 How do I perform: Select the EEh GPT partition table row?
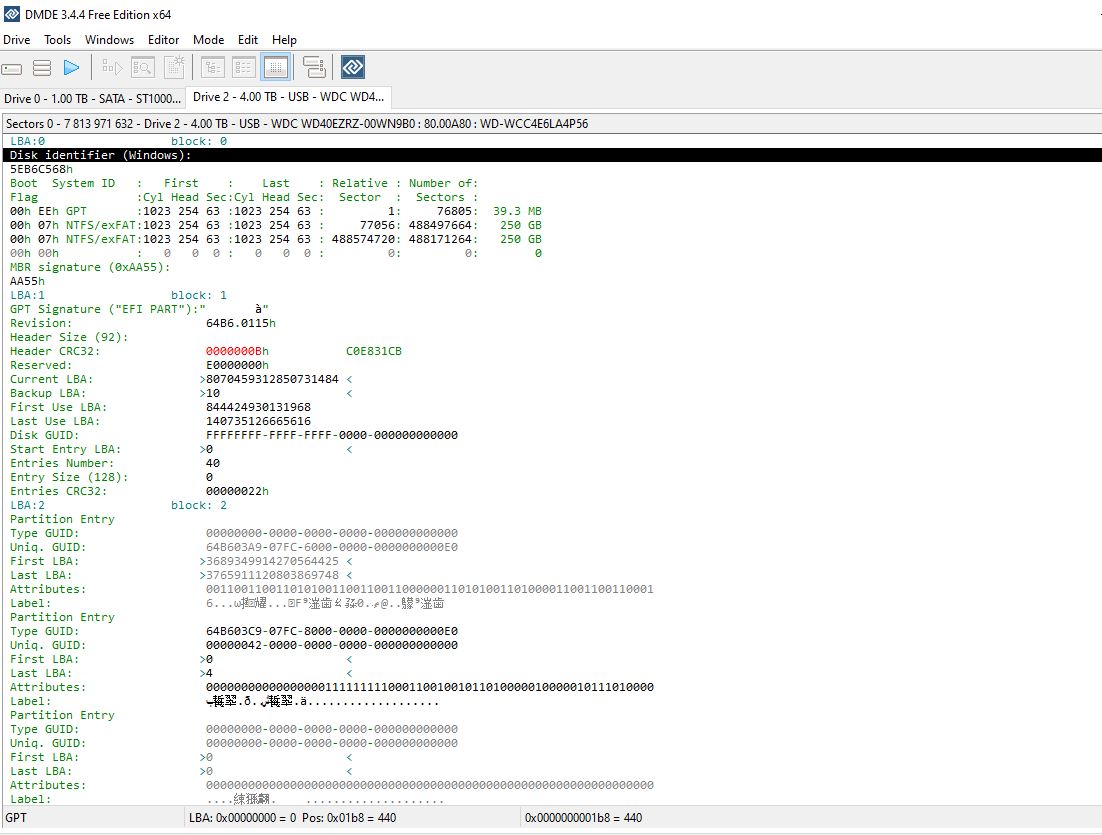276,212
